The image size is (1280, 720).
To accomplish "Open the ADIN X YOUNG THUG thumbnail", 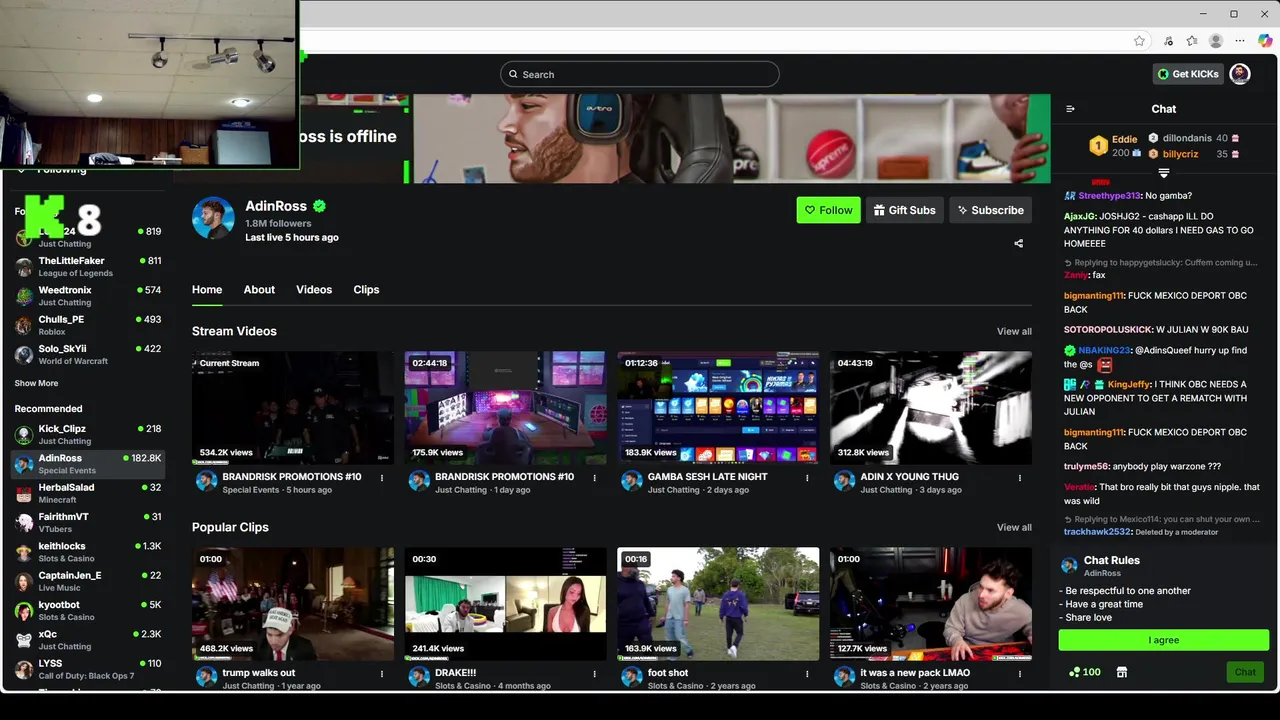I will click(x=930, y=407).
